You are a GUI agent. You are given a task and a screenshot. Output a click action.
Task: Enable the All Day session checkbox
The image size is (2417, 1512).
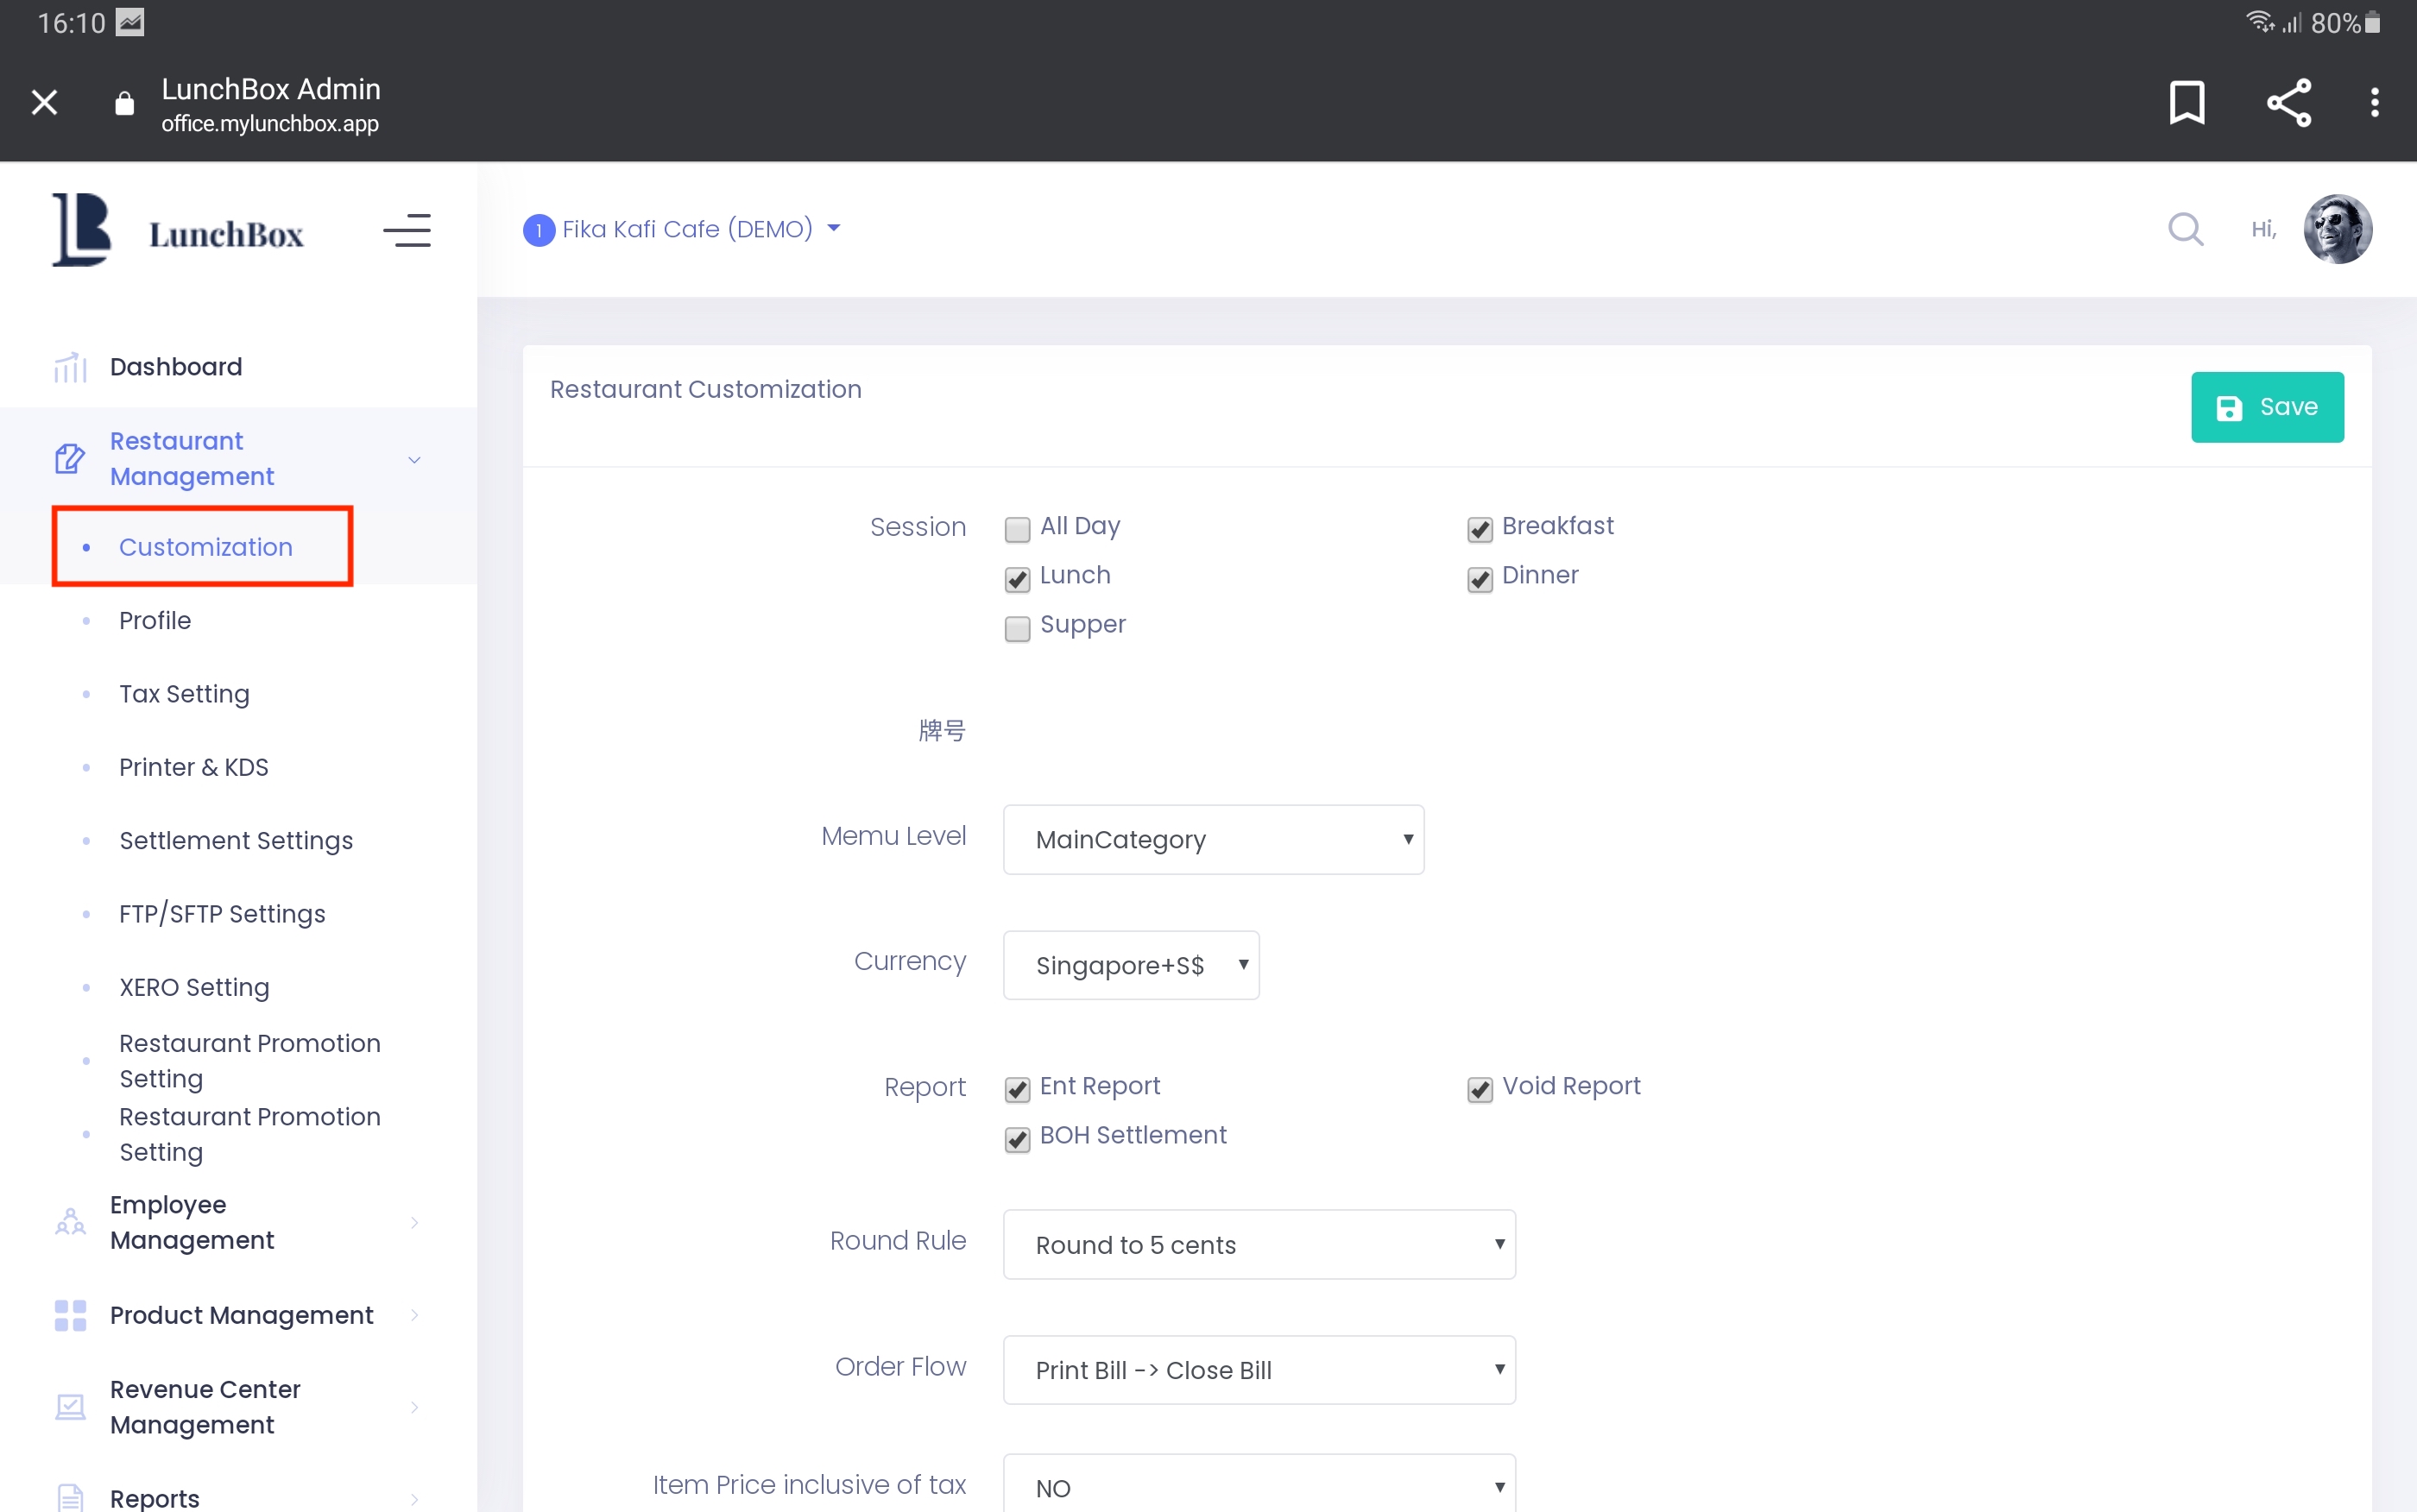[1017, 529]
